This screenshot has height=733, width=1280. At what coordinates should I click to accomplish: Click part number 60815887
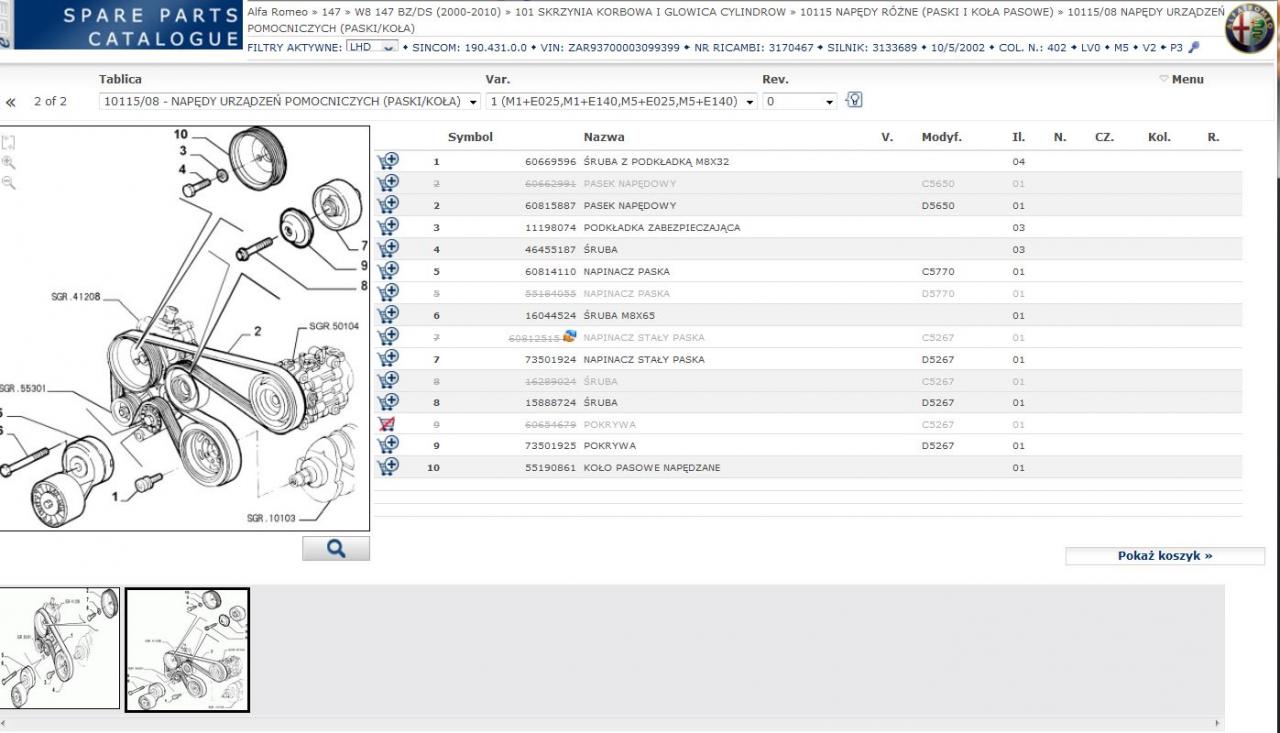click(551, 206)
